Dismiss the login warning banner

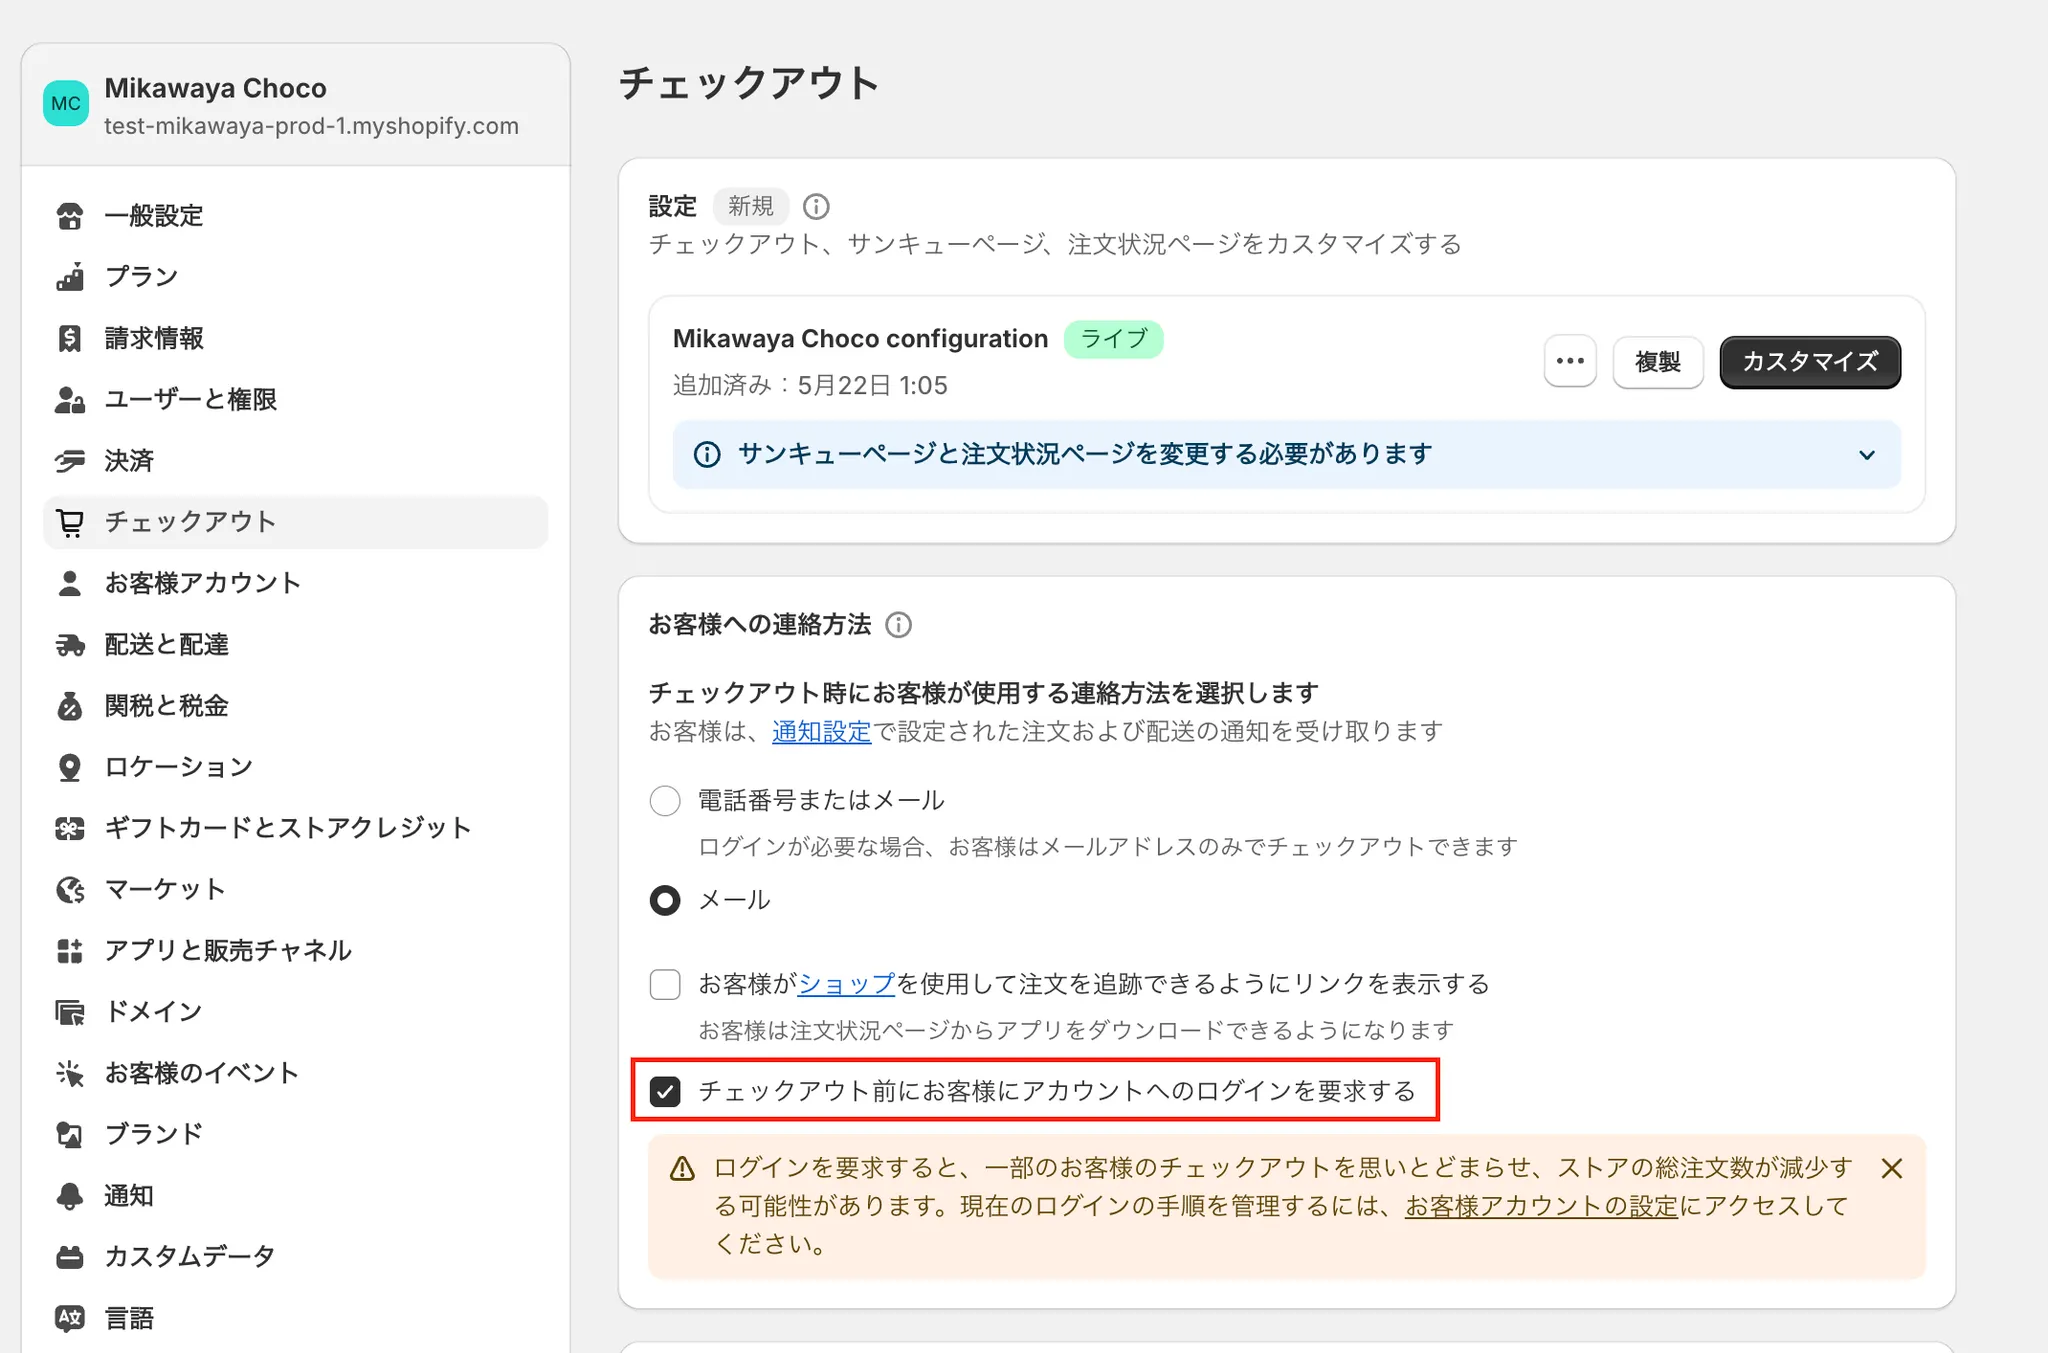(x=1891, y=1168)
